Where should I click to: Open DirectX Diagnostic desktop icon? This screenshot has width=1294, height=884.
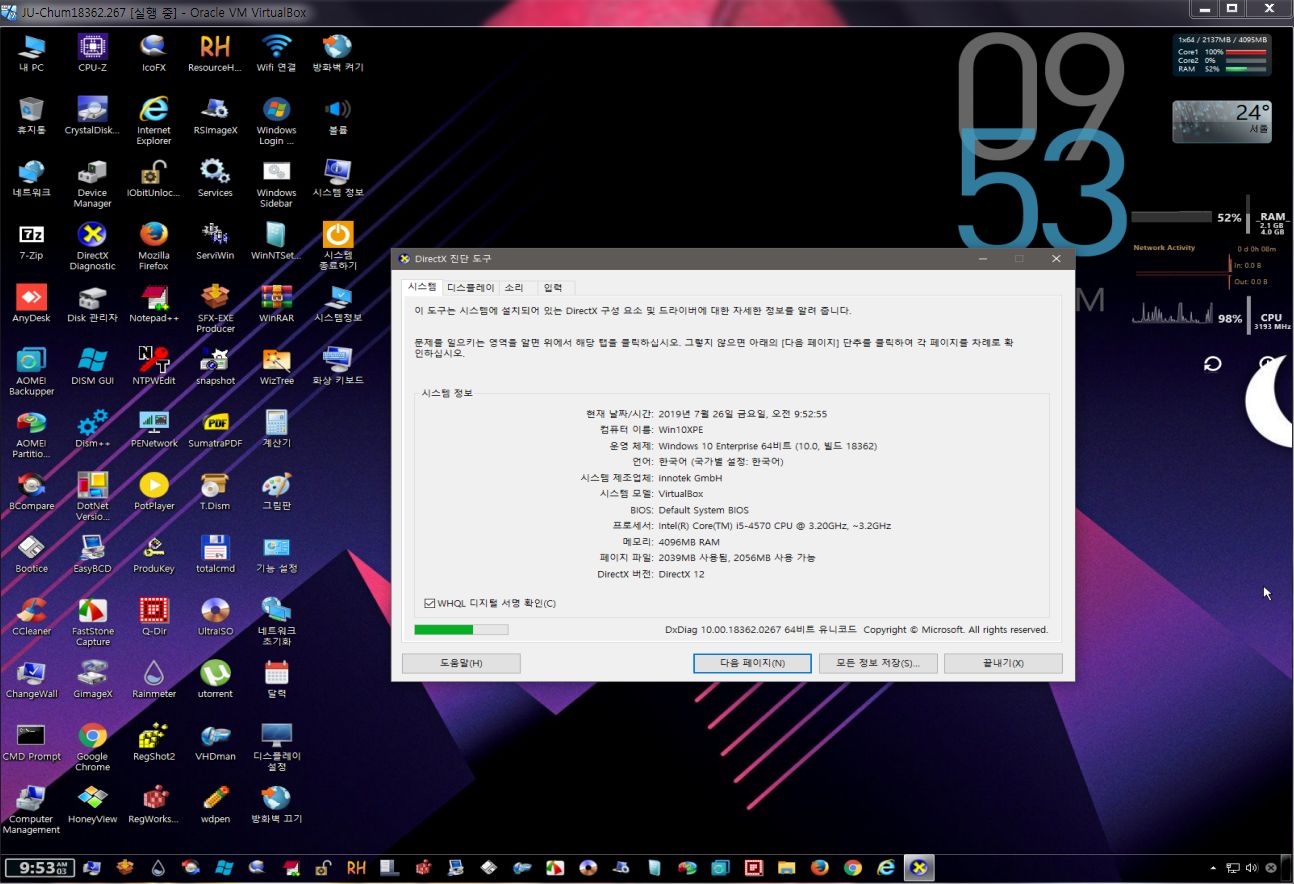click(92, 246)
